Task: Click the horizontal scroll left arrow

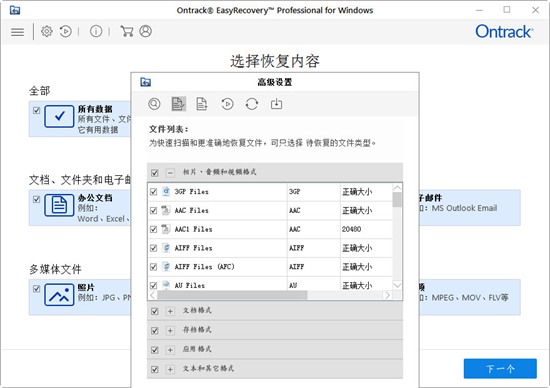Action: (153, 295)
